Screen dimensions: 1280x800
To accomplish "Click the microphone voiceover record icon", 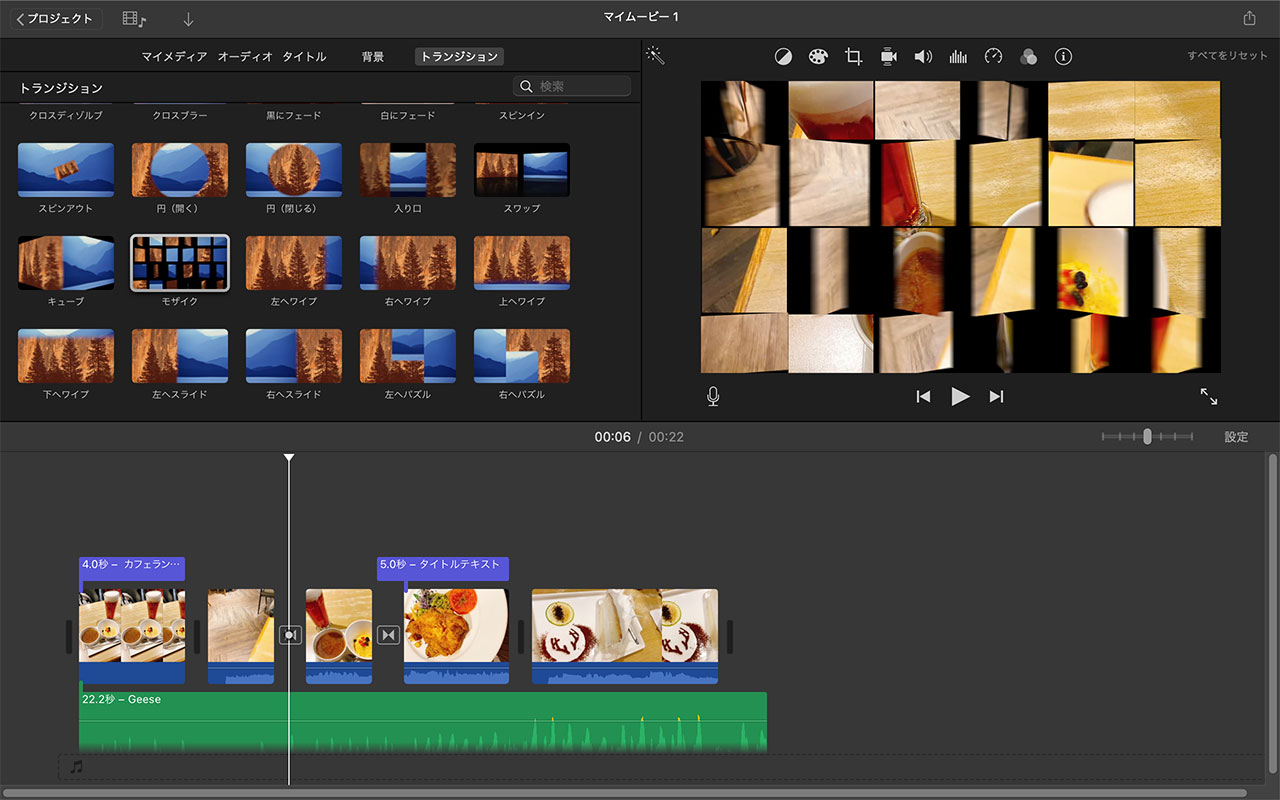I will coord(713,397).
